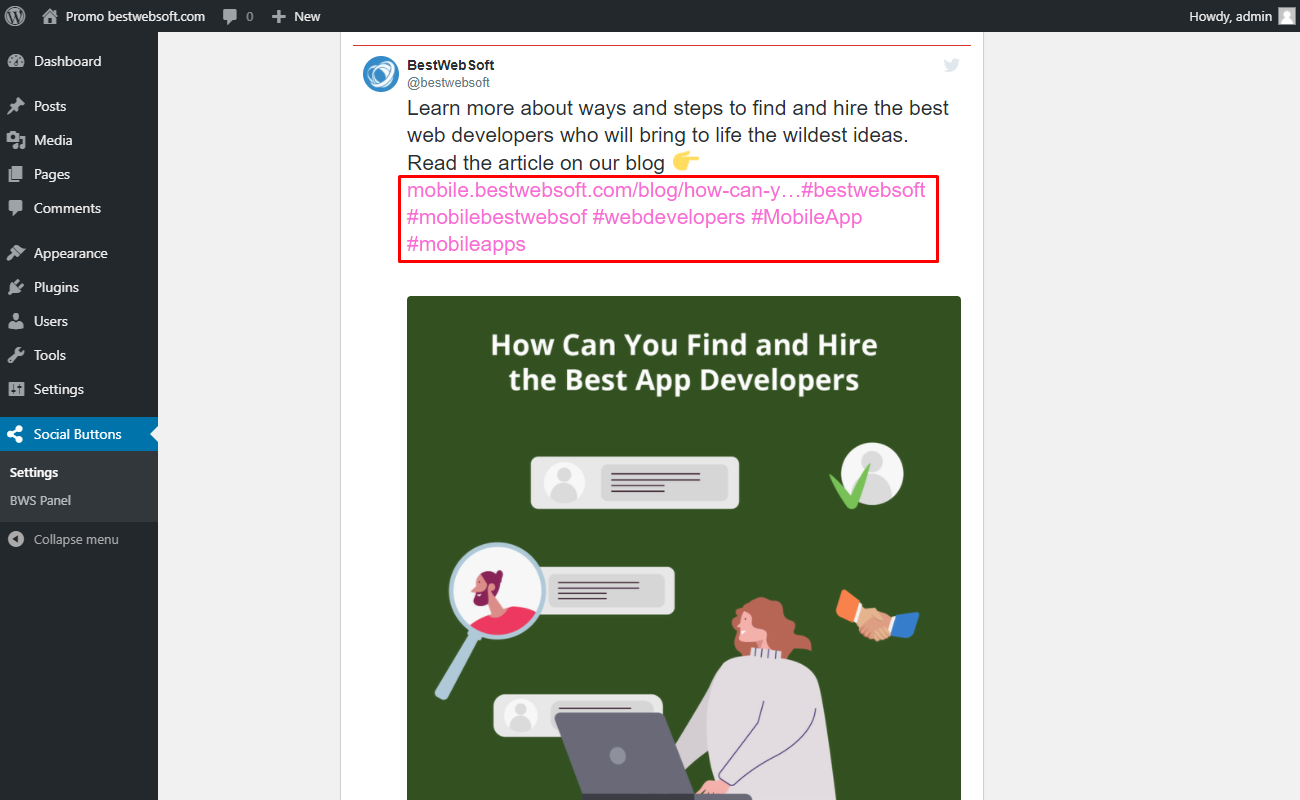Click the admin avatar icon
The height and width of the screenshot is (800, 1300).
[1286, 16]
